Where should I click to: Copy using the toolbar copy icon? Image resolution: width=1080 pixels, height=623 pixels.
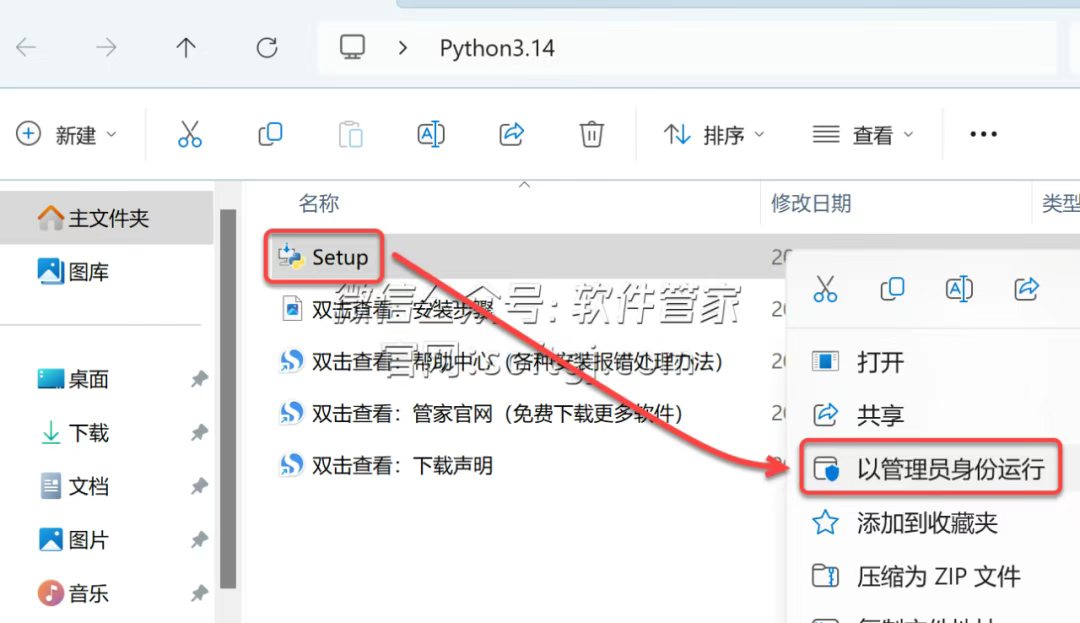(x=270, y=134)
